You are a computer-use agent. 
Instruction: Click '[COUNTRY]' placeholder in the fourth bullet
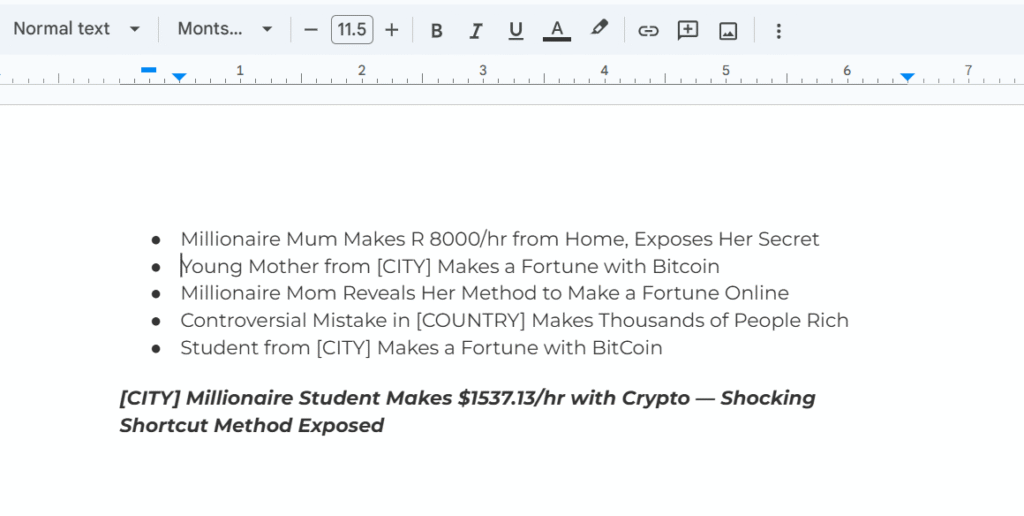tap(471, 321)
